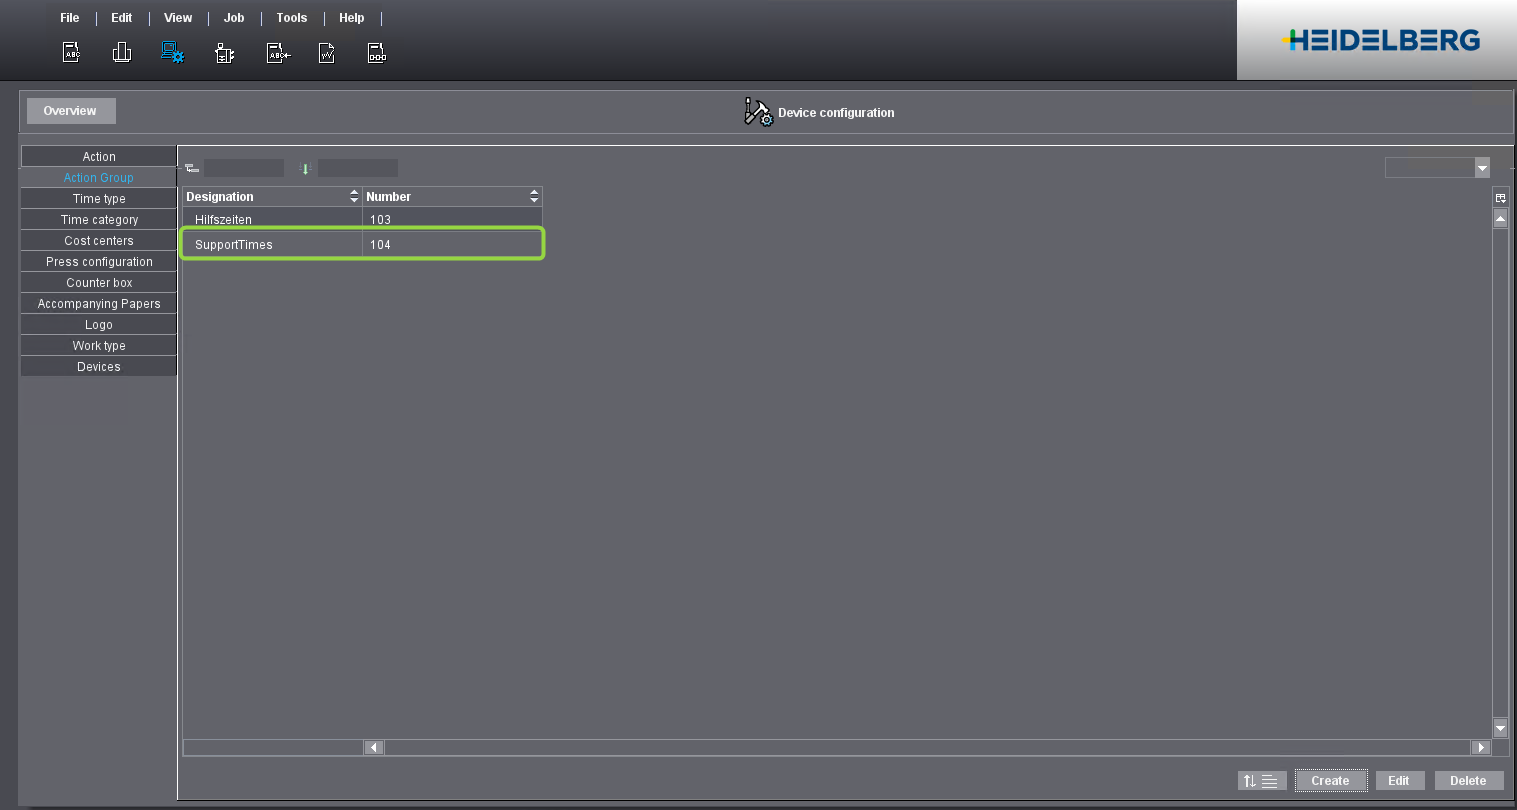Open the Tools menu
The height and width of the screenshot is (810, 1517).
[291, 17]
